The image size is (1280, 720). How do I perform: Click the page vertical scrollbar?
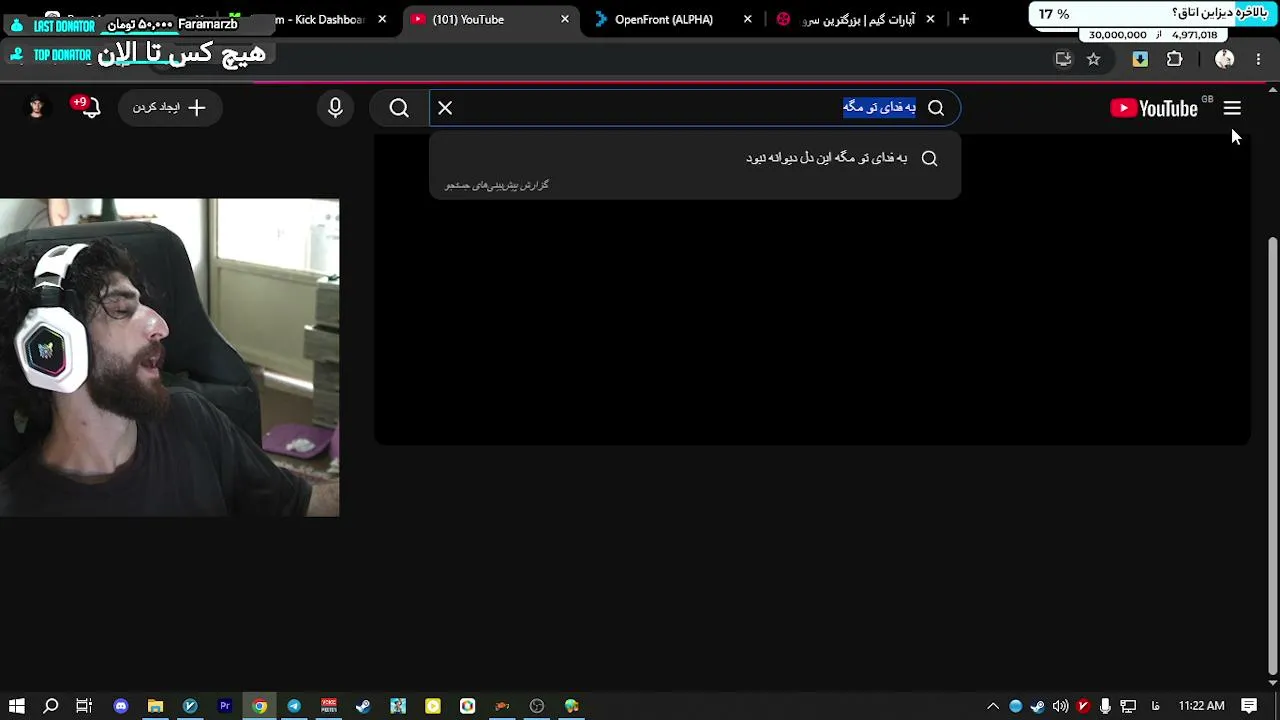(x=1272, y=455)
